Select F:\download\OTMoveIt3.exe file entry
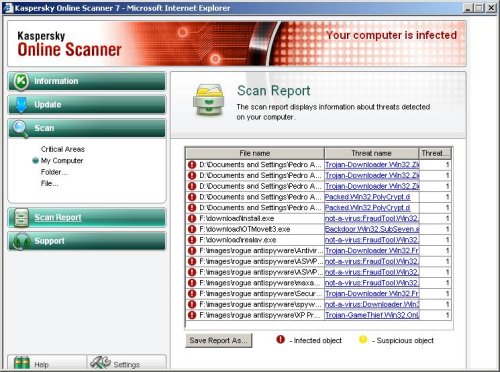This screenshot has width=500, height=372. click(x=245, y=229)
